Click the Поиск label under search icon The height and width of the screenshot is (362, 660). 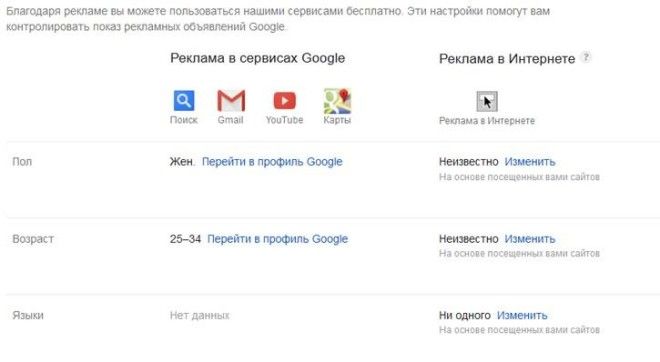(184, 120)
